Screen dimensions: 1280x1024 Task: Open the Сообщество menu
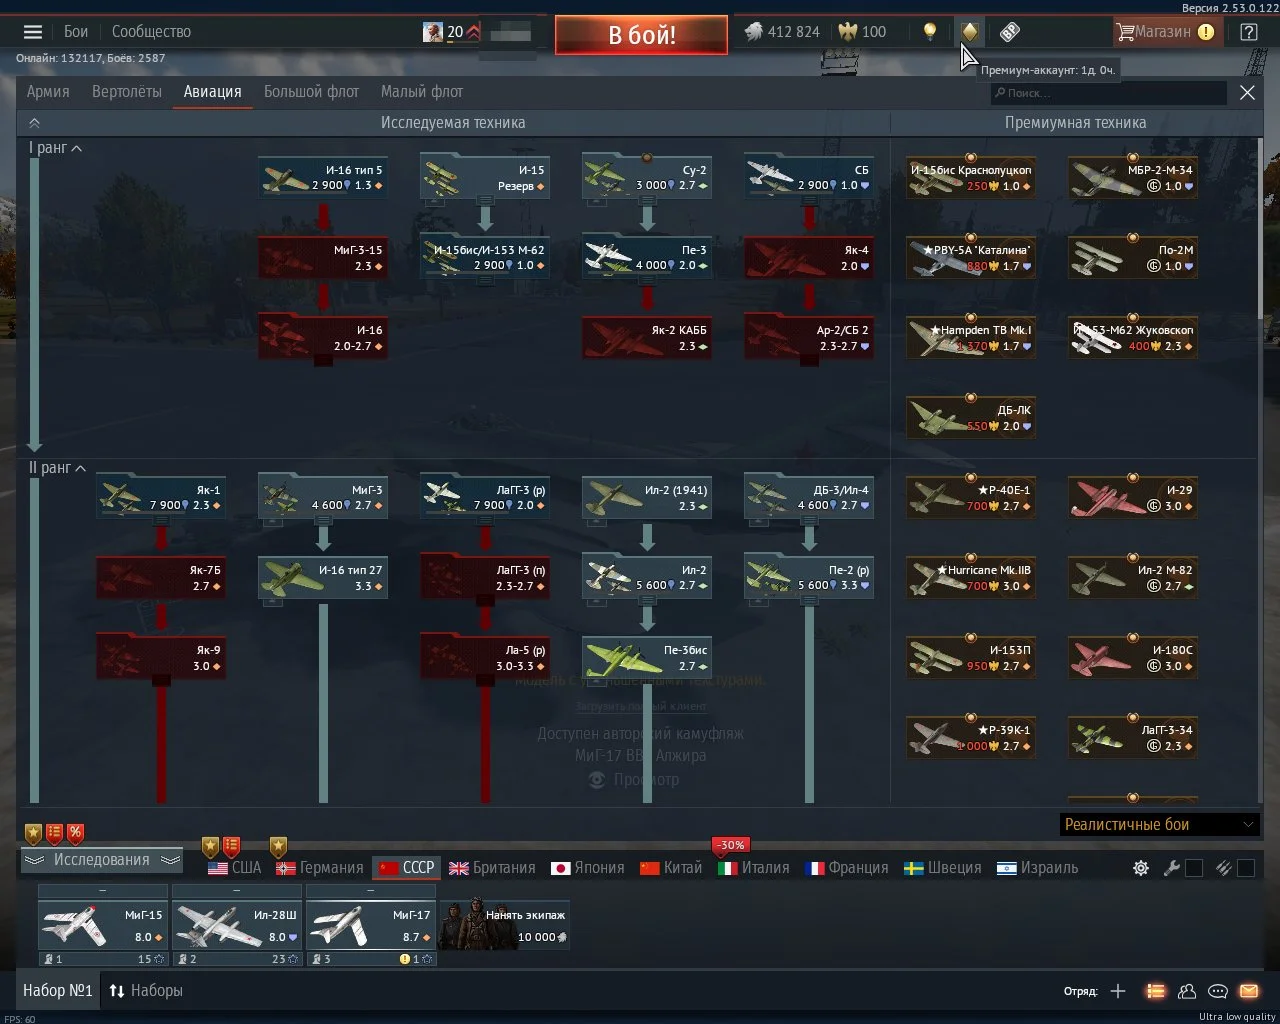(151, 32)
